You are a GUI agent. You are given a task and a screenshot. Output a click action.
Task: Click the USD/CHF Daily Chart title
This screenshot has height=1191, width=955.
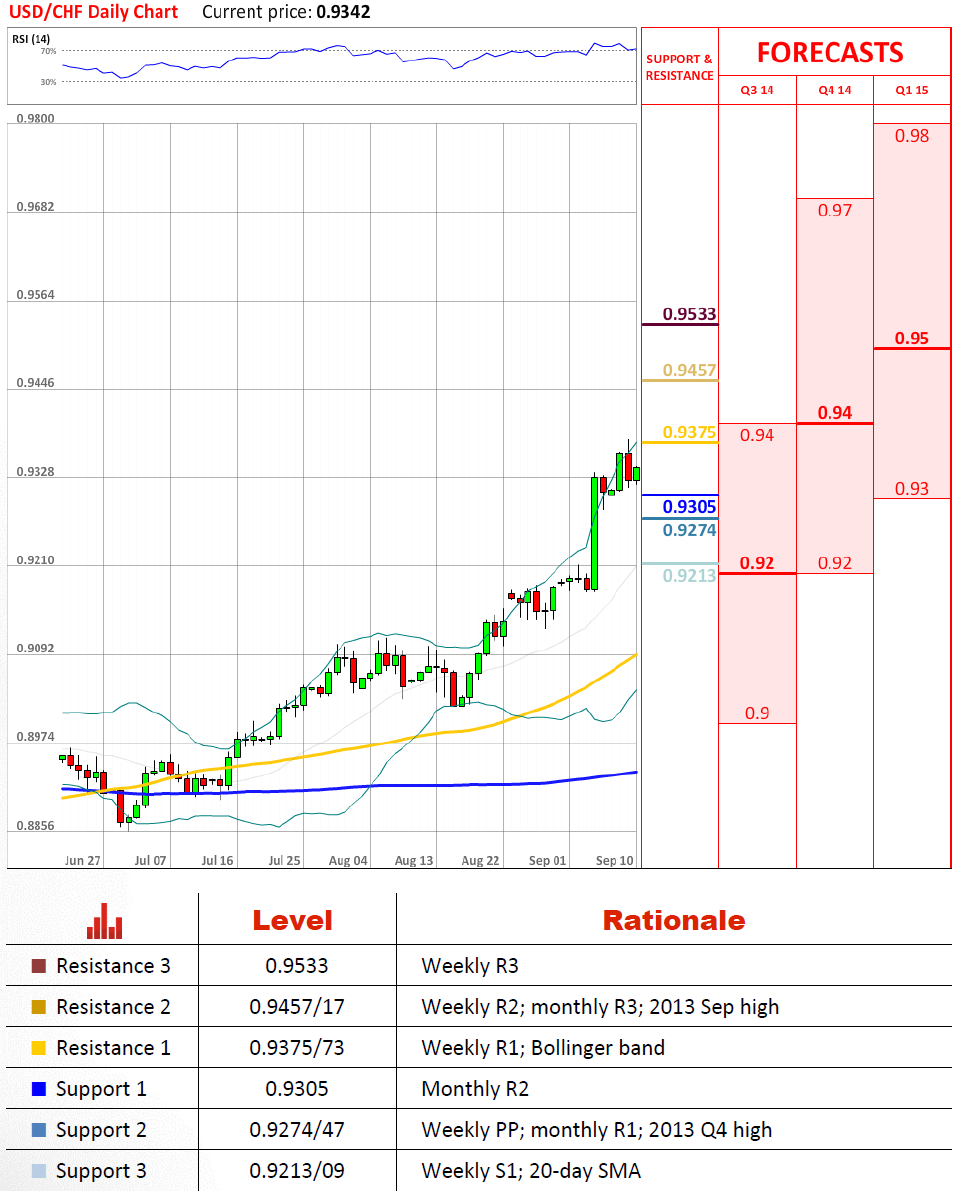(93, 12)
